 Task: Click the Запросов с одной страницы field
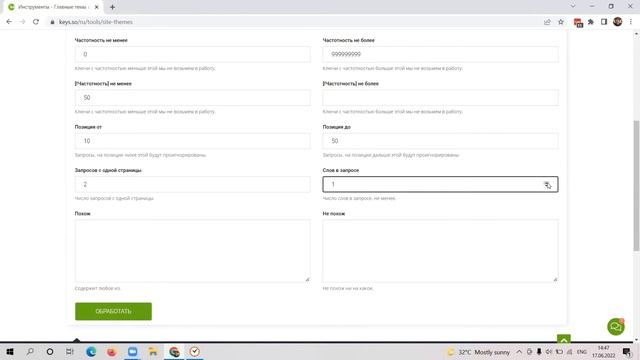(x=193, y=184)
